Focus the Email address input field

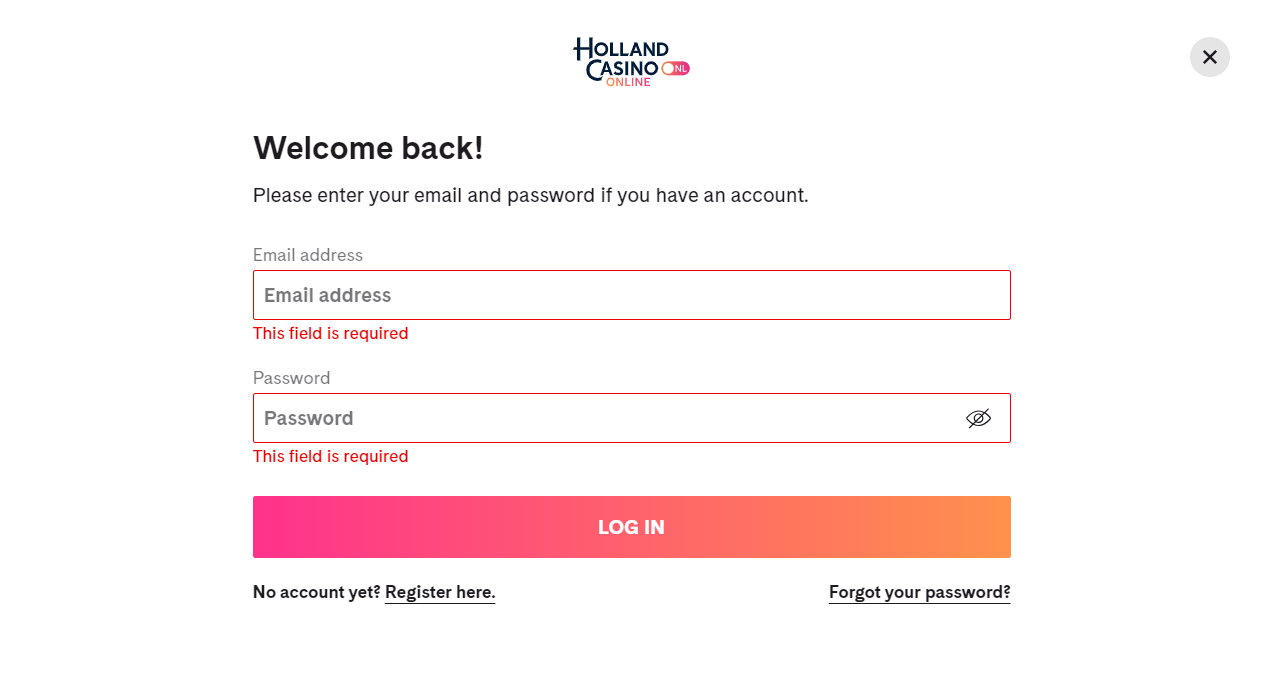point(631,295)
